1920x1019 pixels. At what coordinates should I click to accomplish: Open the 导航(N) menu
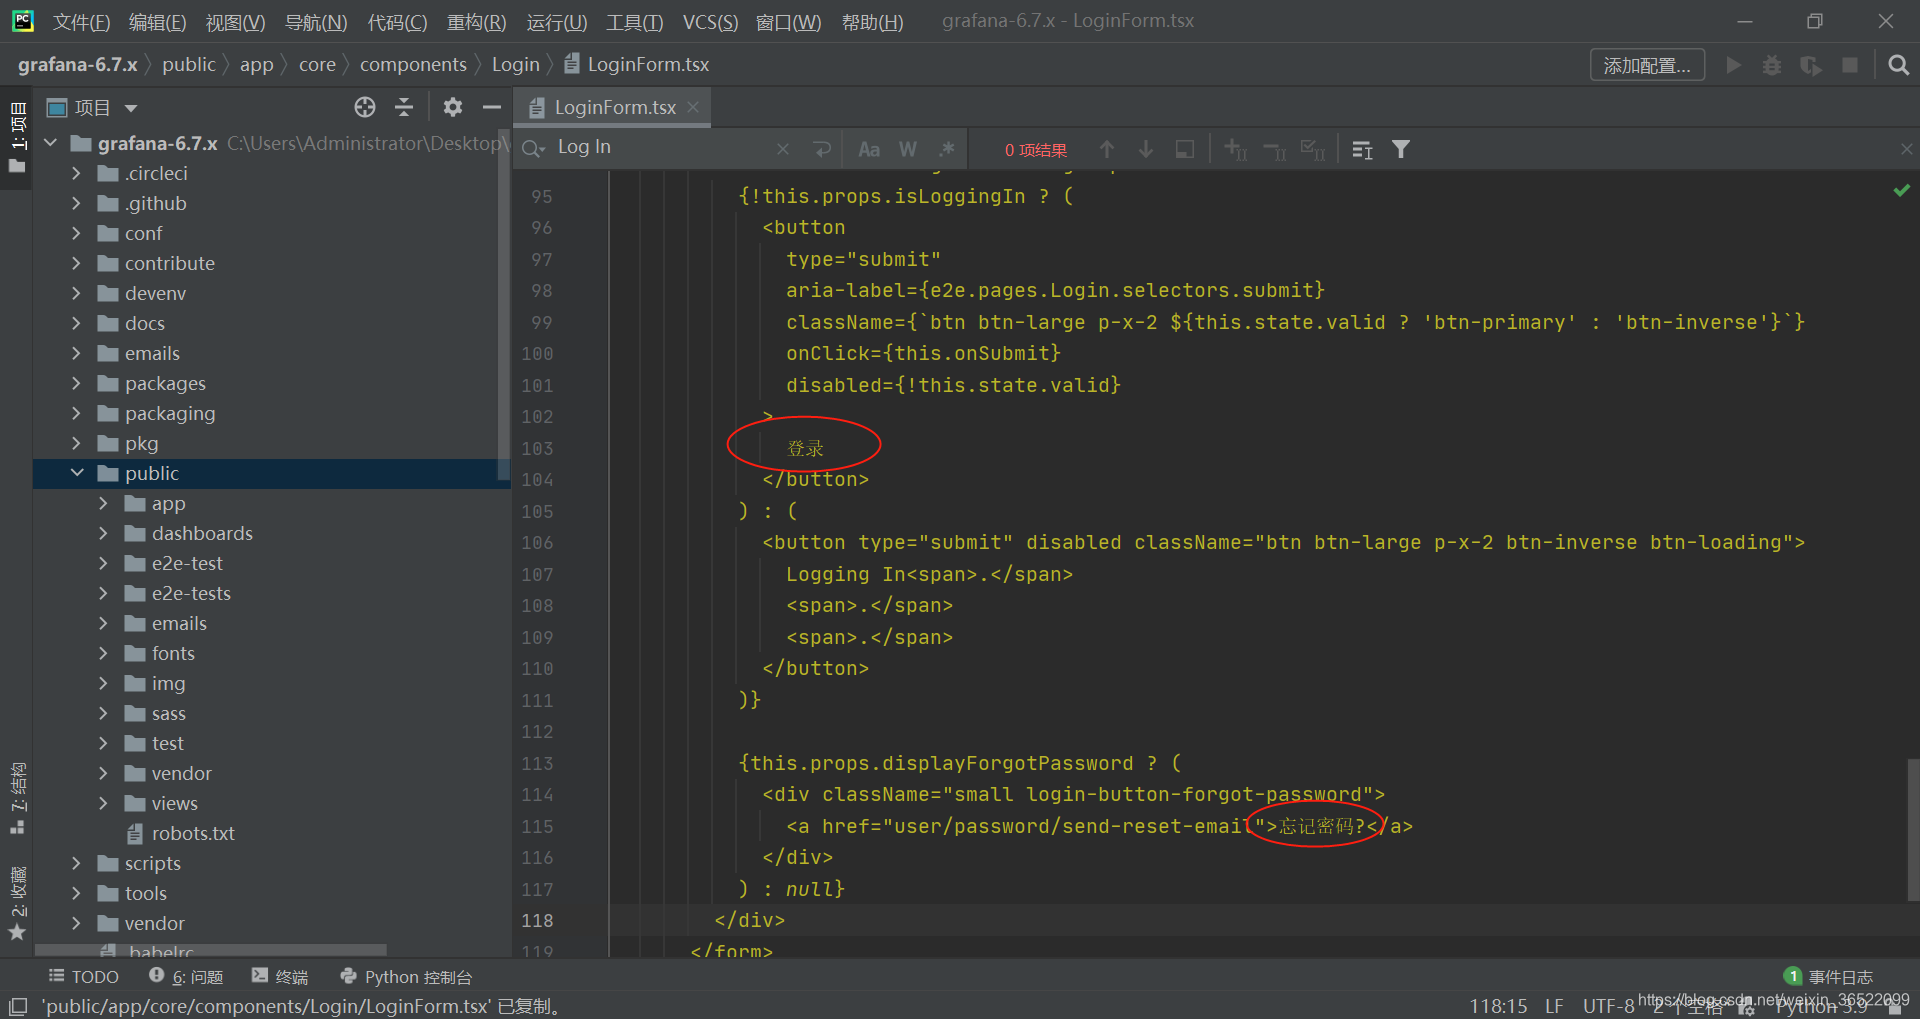click(x=316, y=22)
